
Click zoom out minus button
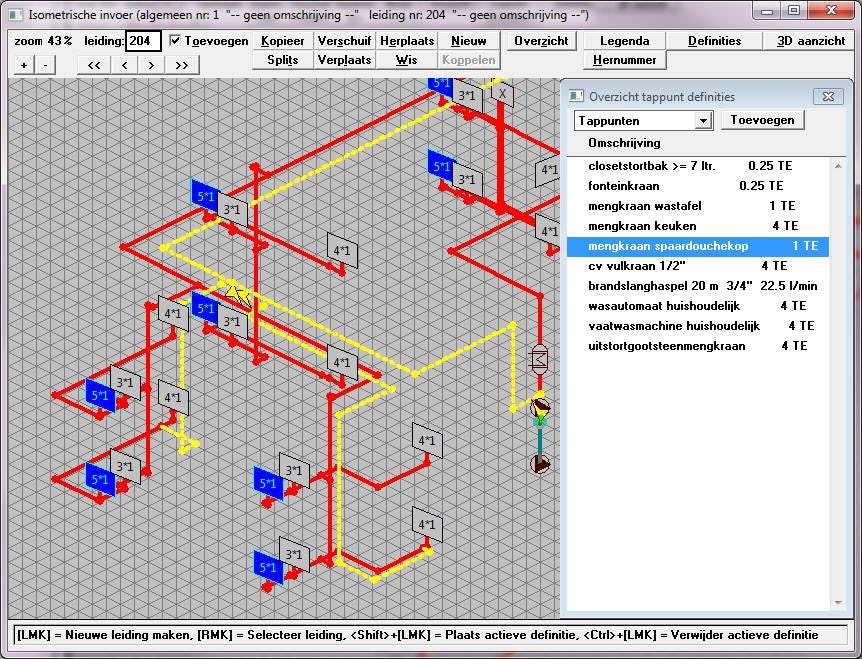pyautogui.click(x=44, y=64)
